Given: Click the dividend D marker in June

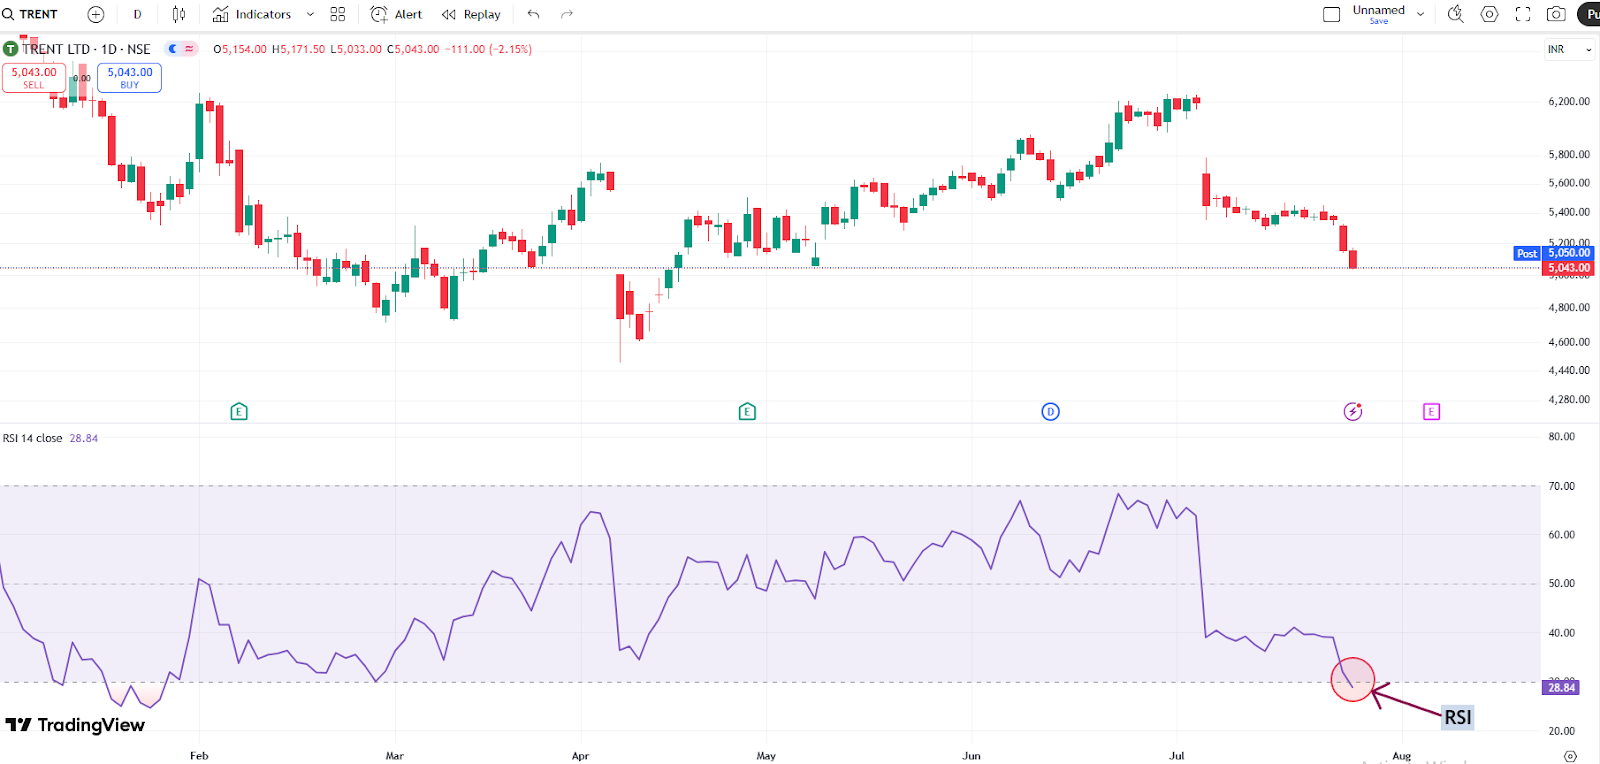Looking at the screenshot, I should pos(1050,411).
